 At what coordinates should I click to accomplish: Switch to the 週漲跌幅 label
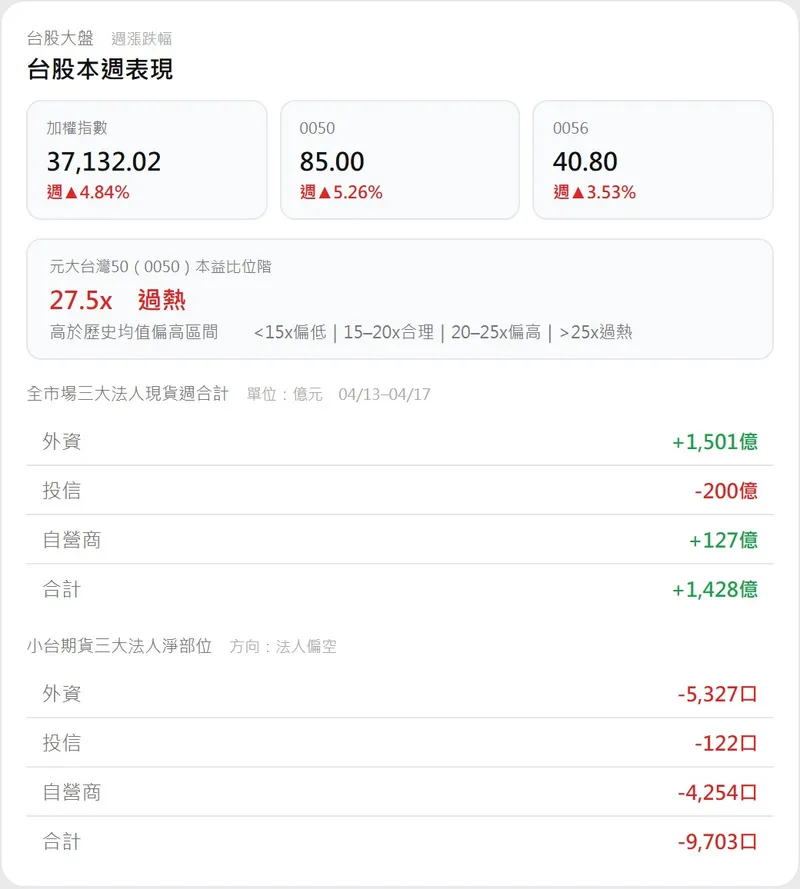click(142, 39)
